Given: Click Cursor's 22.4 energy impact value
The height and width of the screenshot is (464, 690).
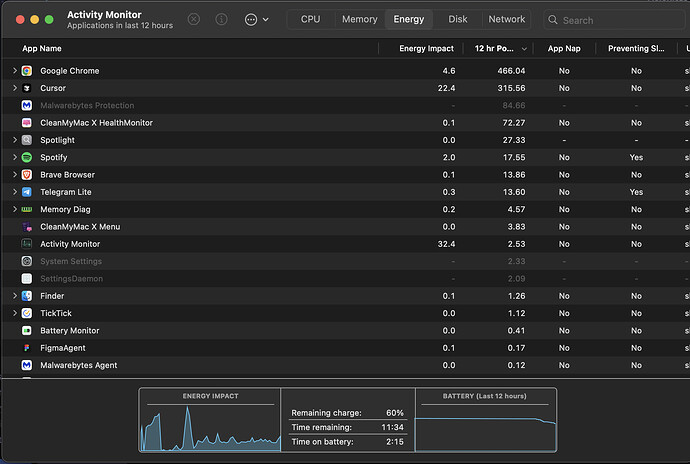Looking at the screenshot, I should 446,88.
